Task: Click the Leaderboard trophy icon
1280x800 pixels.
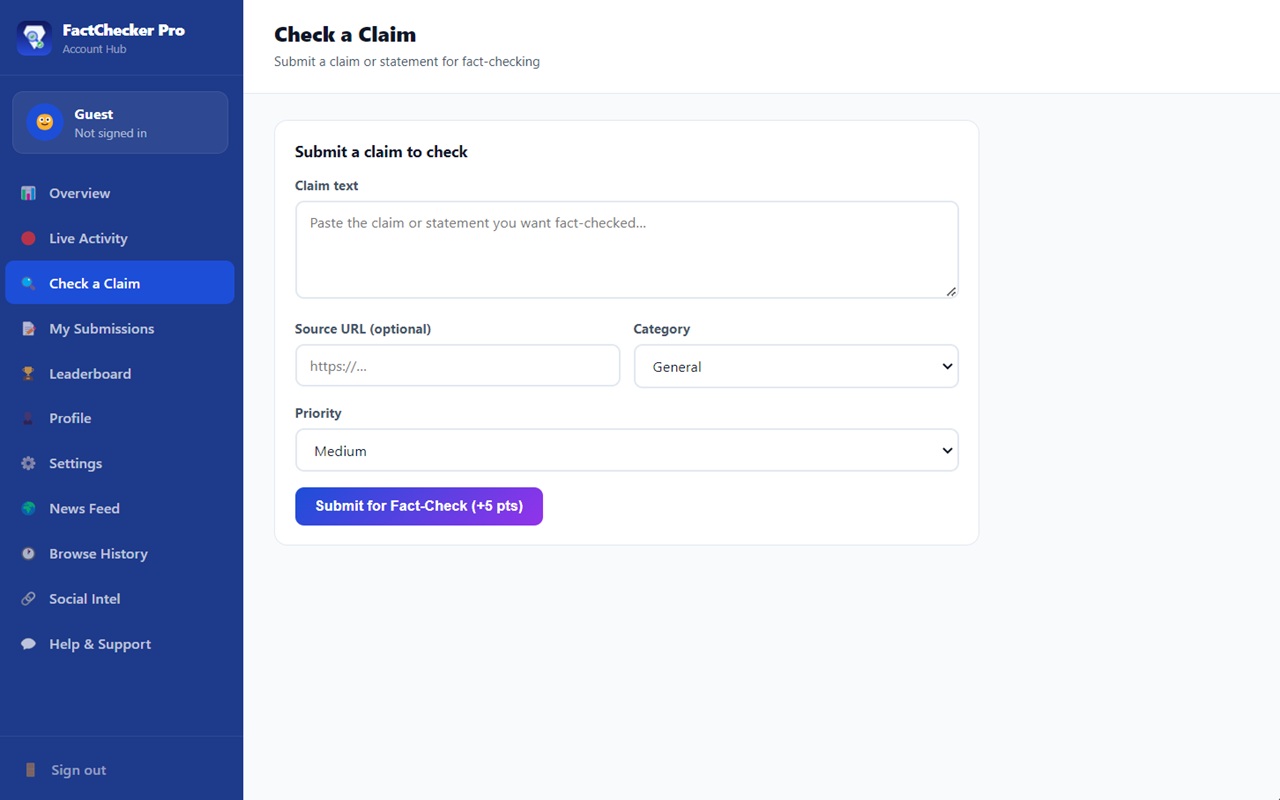Action: tap(28, 373)
